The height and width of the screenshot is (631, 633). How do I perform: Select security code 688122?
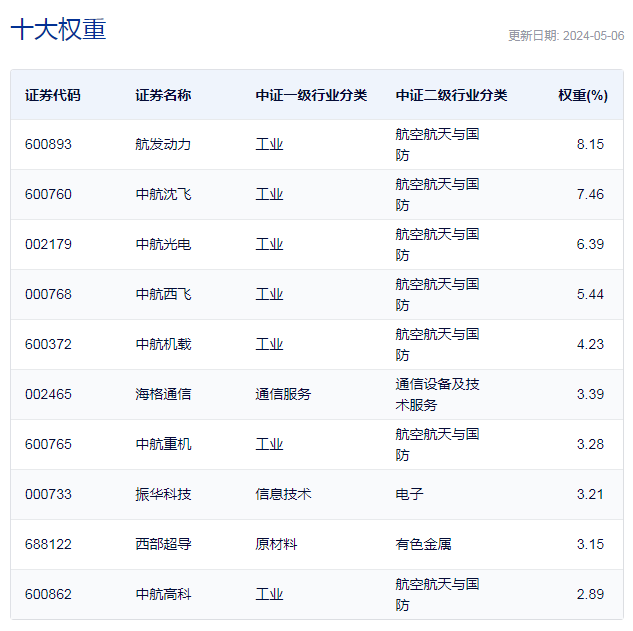[48, 544]
